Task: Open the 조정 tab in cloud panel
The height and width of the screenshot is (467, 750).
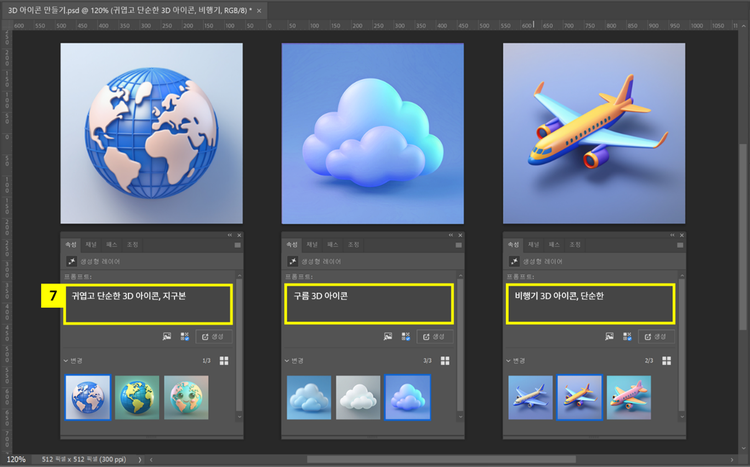Action: (353, 245)
